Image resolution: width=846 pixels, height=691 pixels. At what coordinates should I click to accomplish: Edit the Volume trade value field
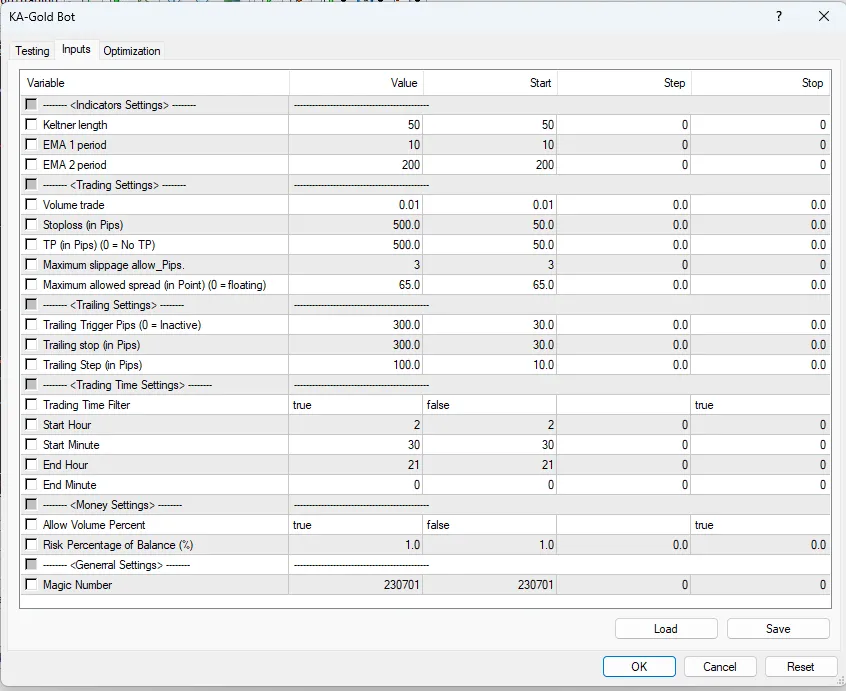(355, 205)
